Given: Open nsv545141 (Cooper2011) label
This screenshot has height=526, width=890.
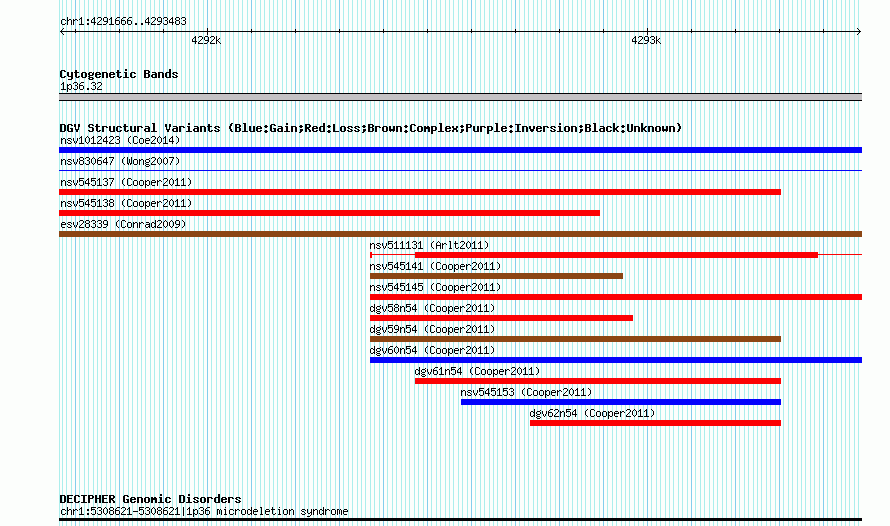Looking at the screenshot, I should (435, 266).
